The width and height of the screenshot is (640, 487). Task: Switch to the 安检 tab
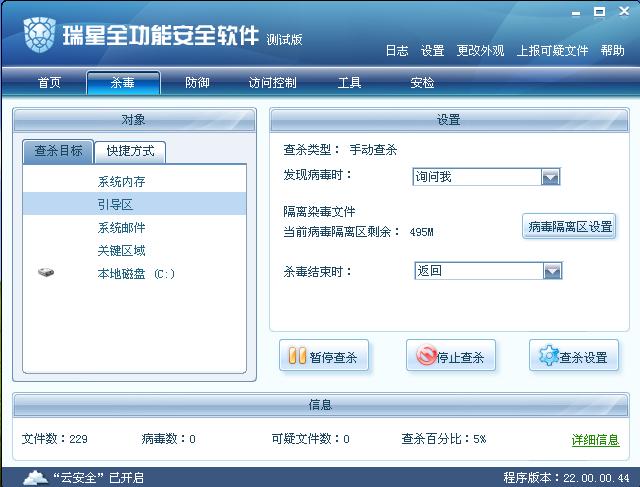tap(422, 83)
